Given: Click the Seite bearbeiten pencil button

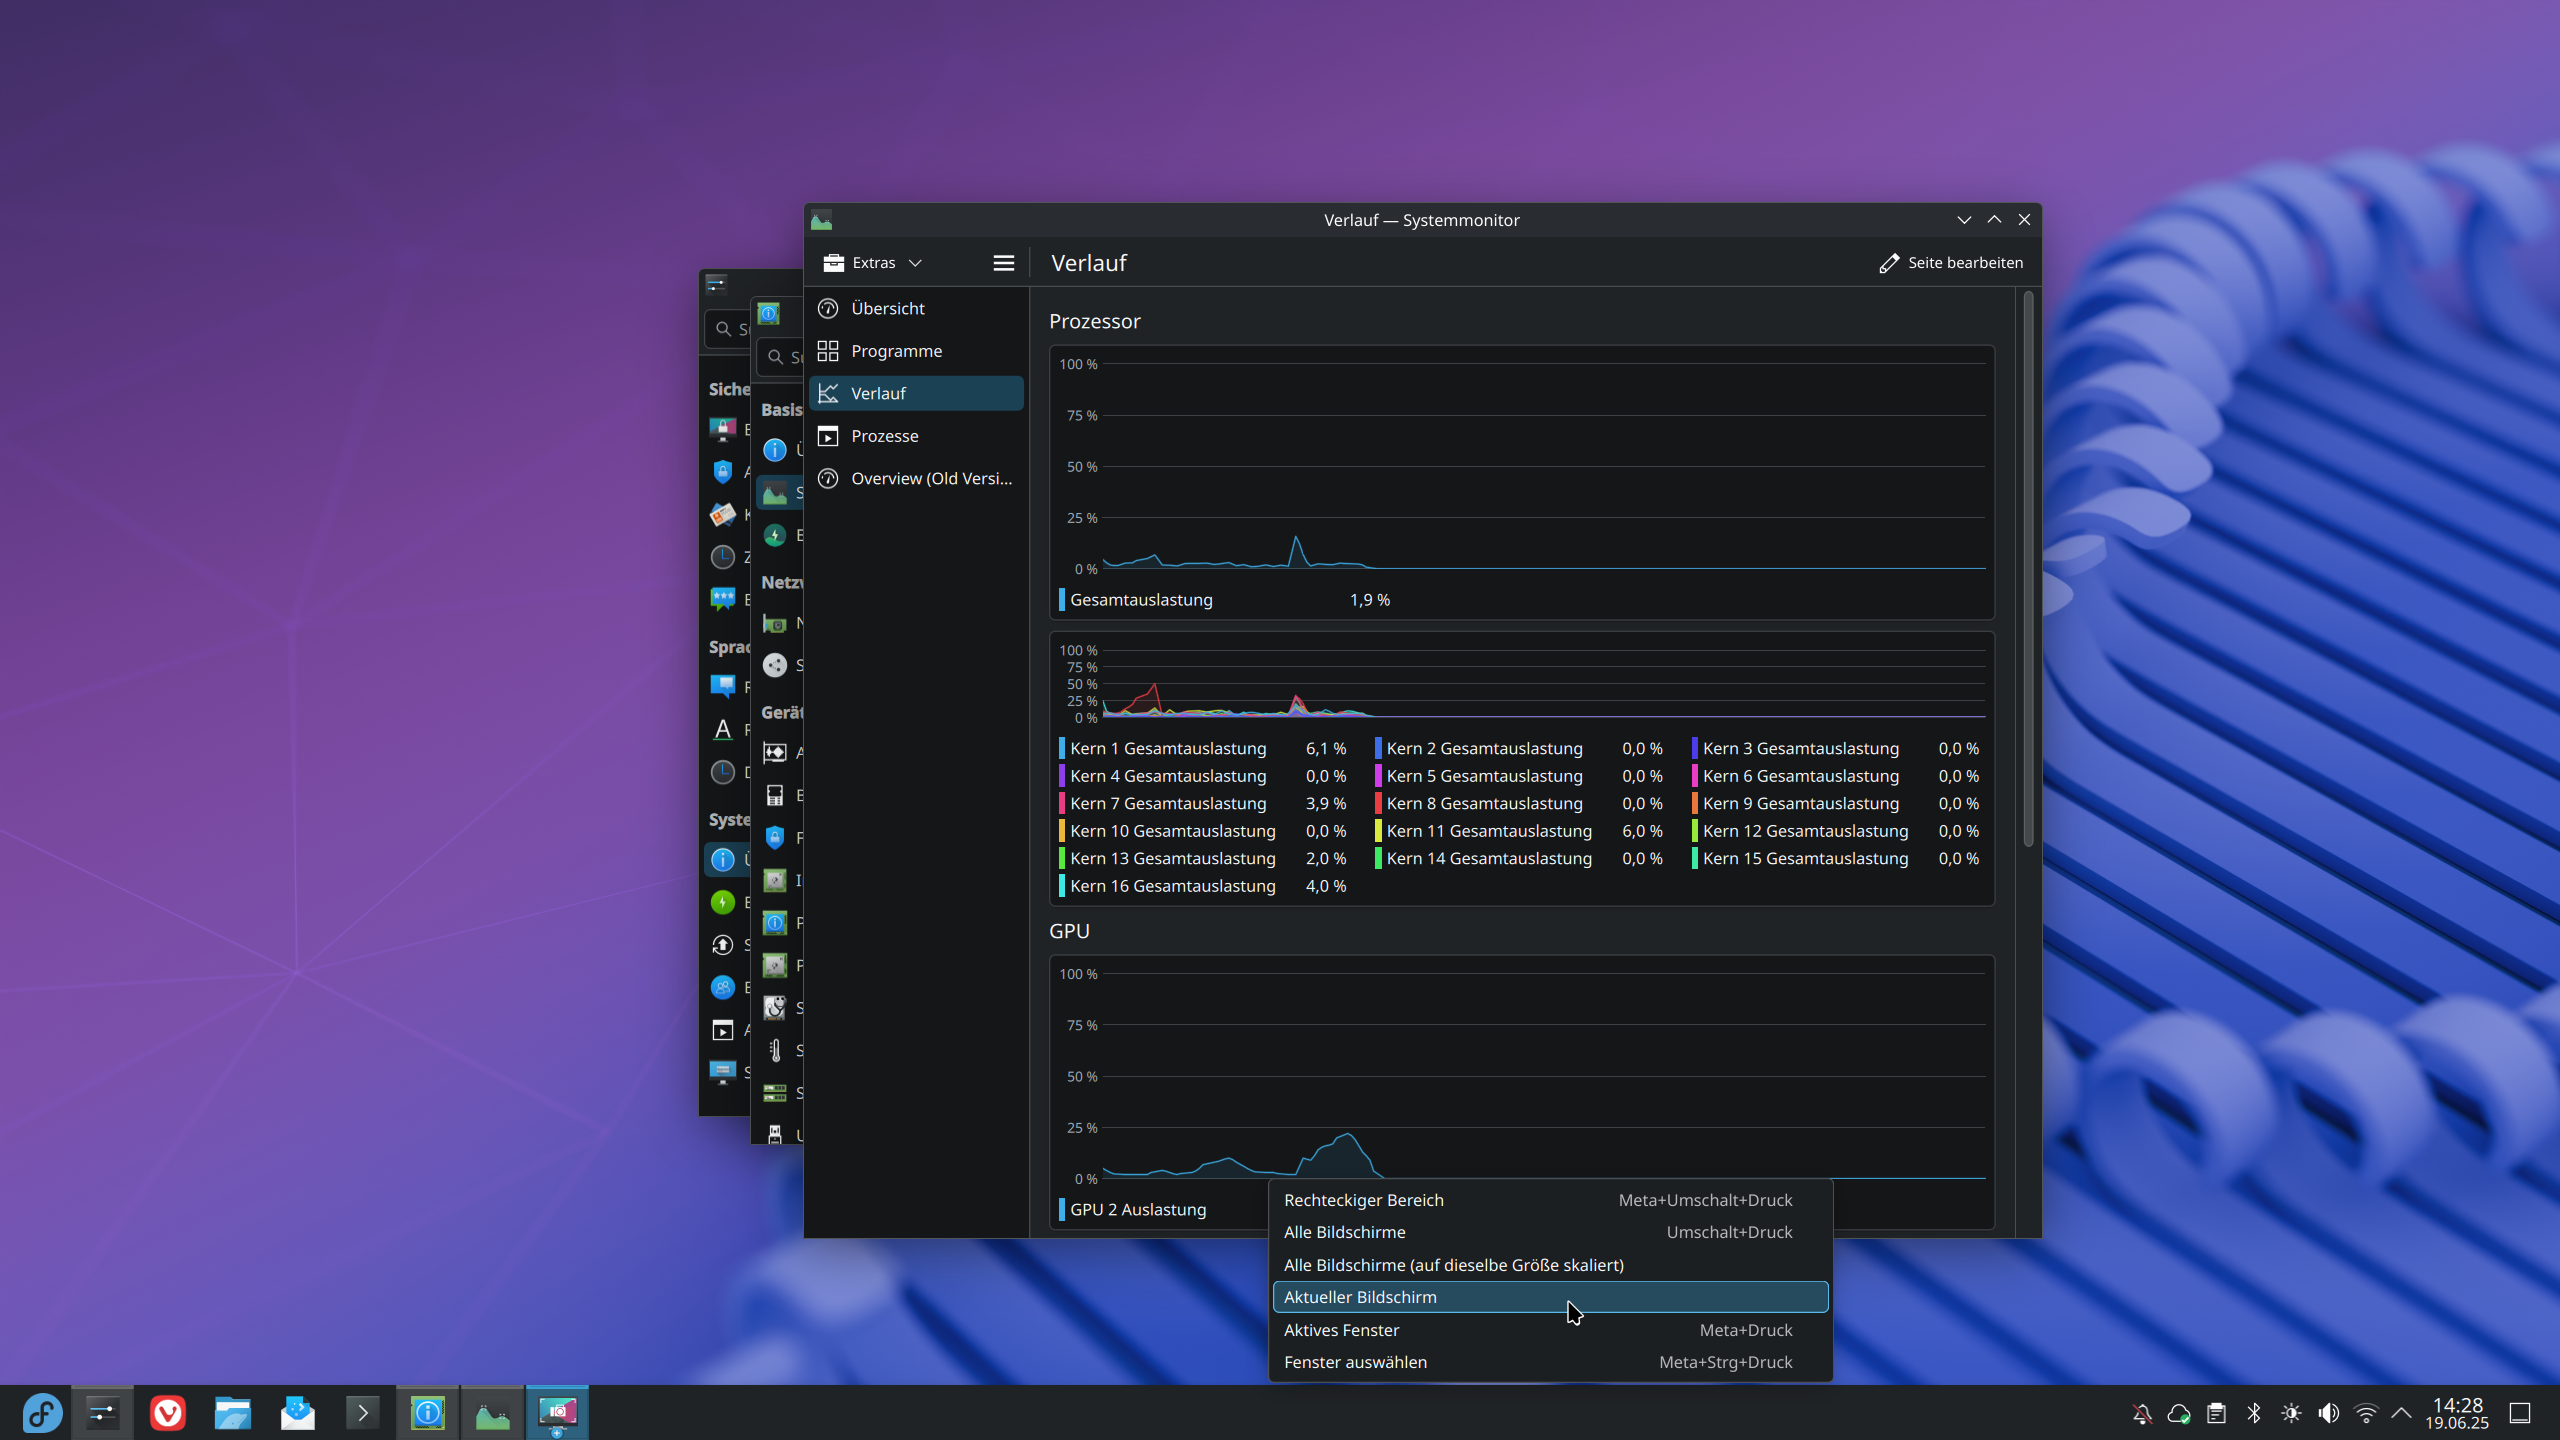Looking at the screenshot, I should (1950, 263).
